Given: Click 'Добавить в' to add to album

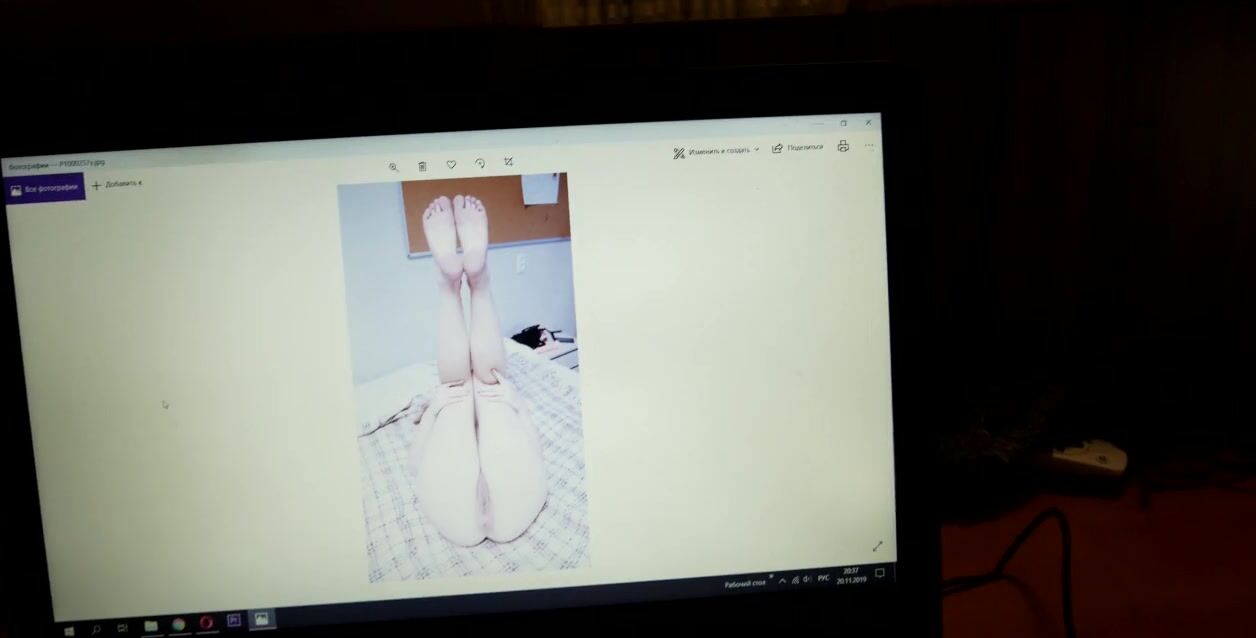Looking at the screenshot, I should [x=118, y=184].
